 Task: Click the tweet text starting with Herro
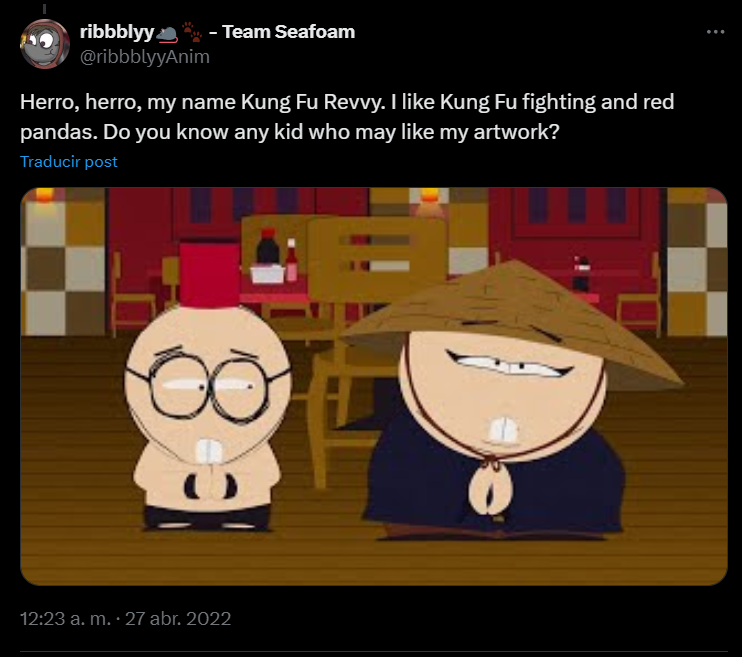pyautogui.click(x=347, y=116)
